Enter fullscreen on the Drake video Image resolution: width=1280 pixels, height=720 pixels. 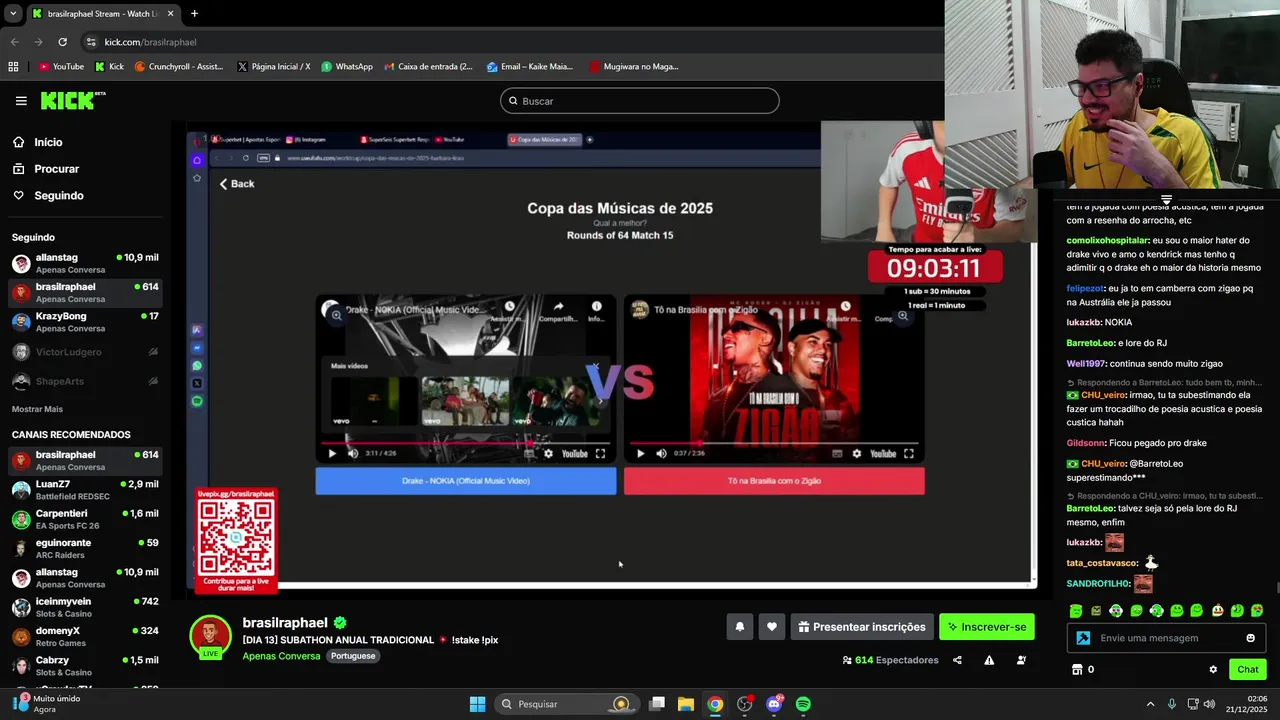click(600, 454)
